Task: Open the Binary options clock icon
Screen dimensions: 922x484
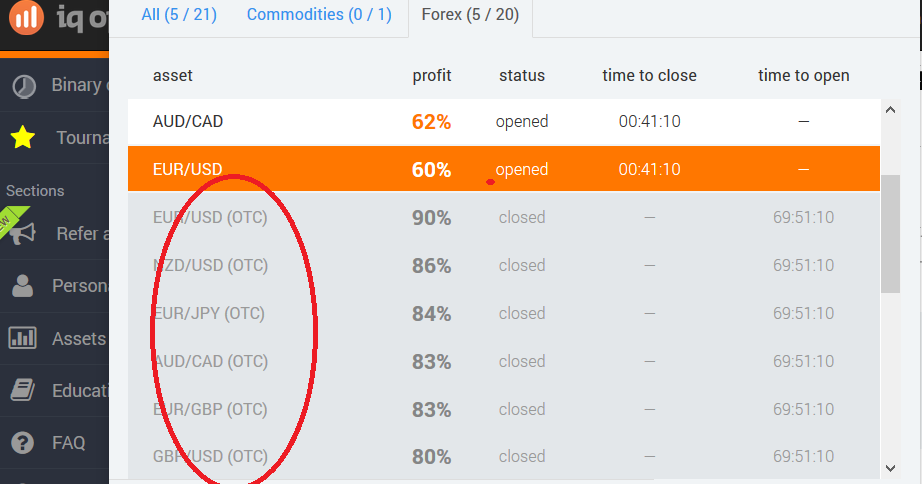Action: tap(24, 86)
